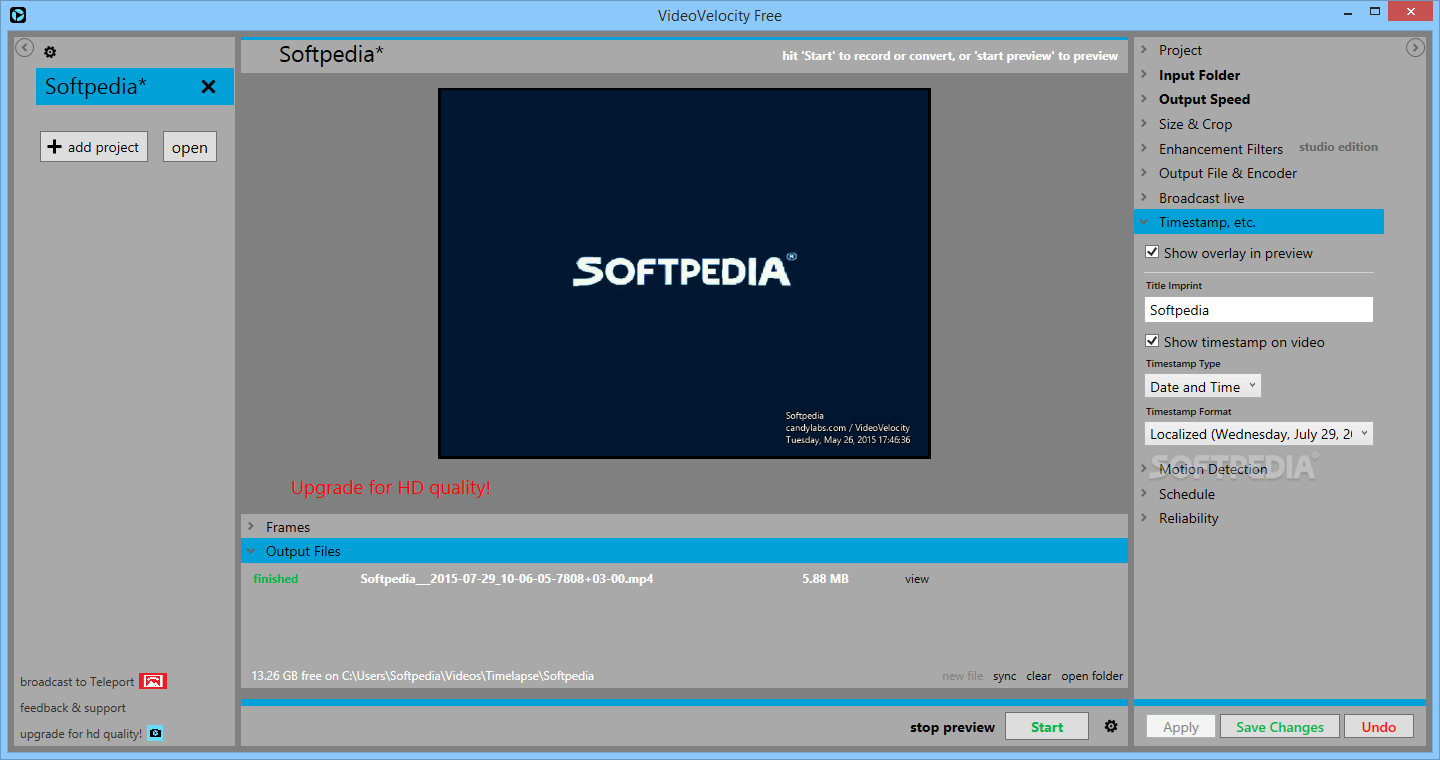Click the red Upgrade for HD quality! text
The width and height of the screenshot is (1440, 760).
pos(391,488)
